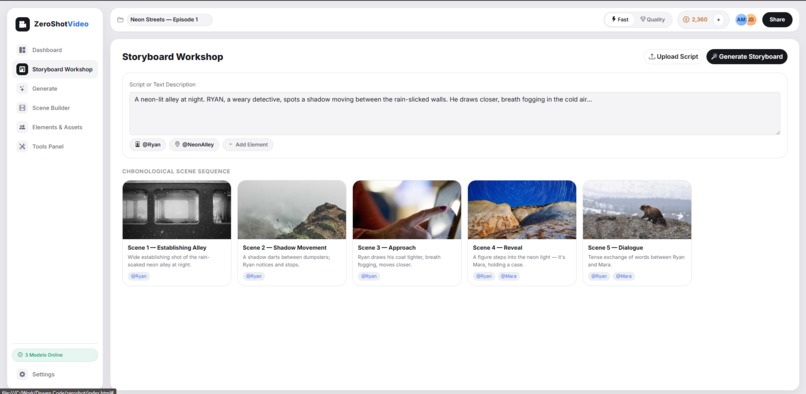
Task: Click the @Ryan tag on Scene 1 card
Action: [x=138, y=276]
